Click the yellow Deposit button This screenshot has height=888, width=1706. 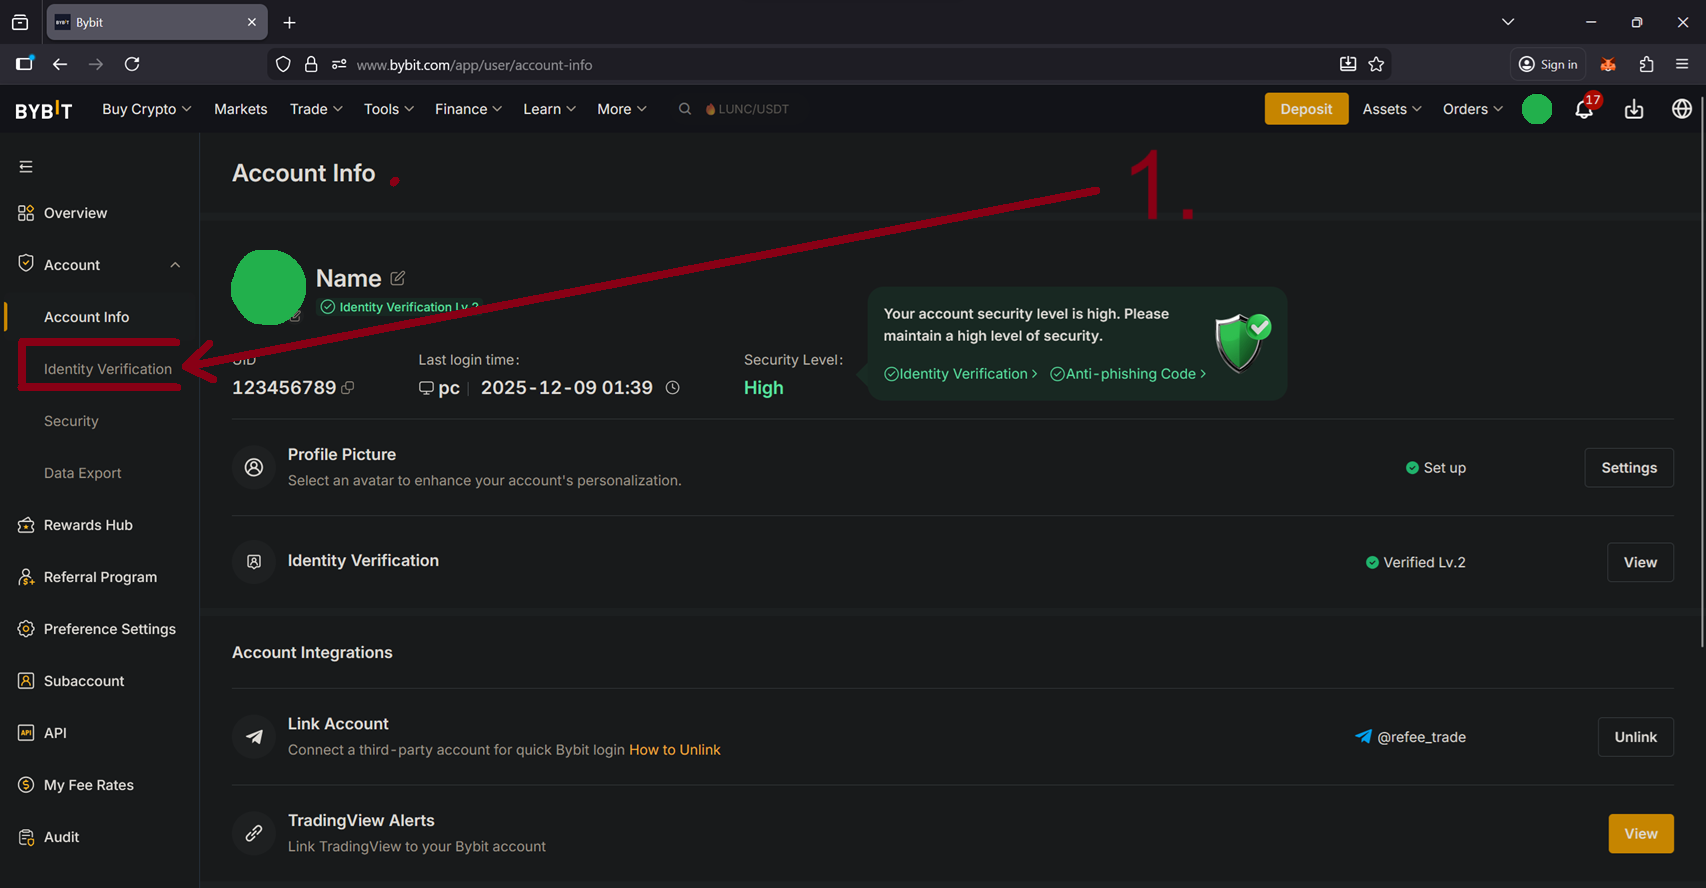pyautogui.click(x=1306, y=109)
